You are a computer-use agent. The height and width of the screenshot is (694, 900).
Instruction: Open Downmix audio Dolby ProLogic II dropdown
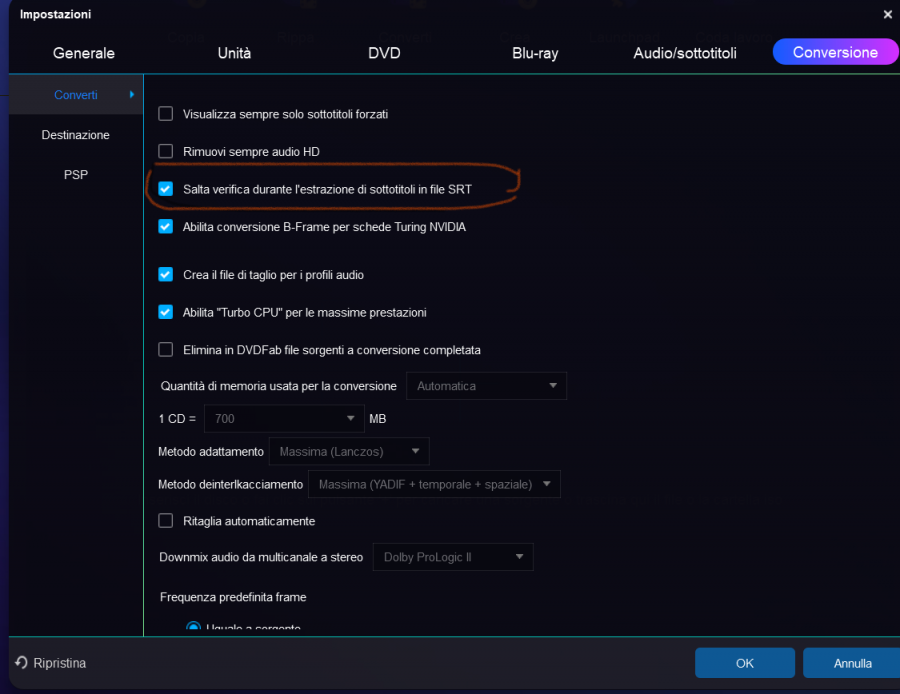click(453, 557)
